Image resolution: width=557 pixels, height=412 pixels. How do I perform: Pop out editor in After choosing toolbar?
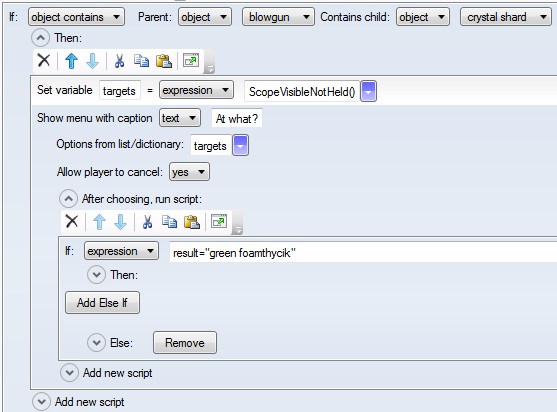[x=219, y=222]
